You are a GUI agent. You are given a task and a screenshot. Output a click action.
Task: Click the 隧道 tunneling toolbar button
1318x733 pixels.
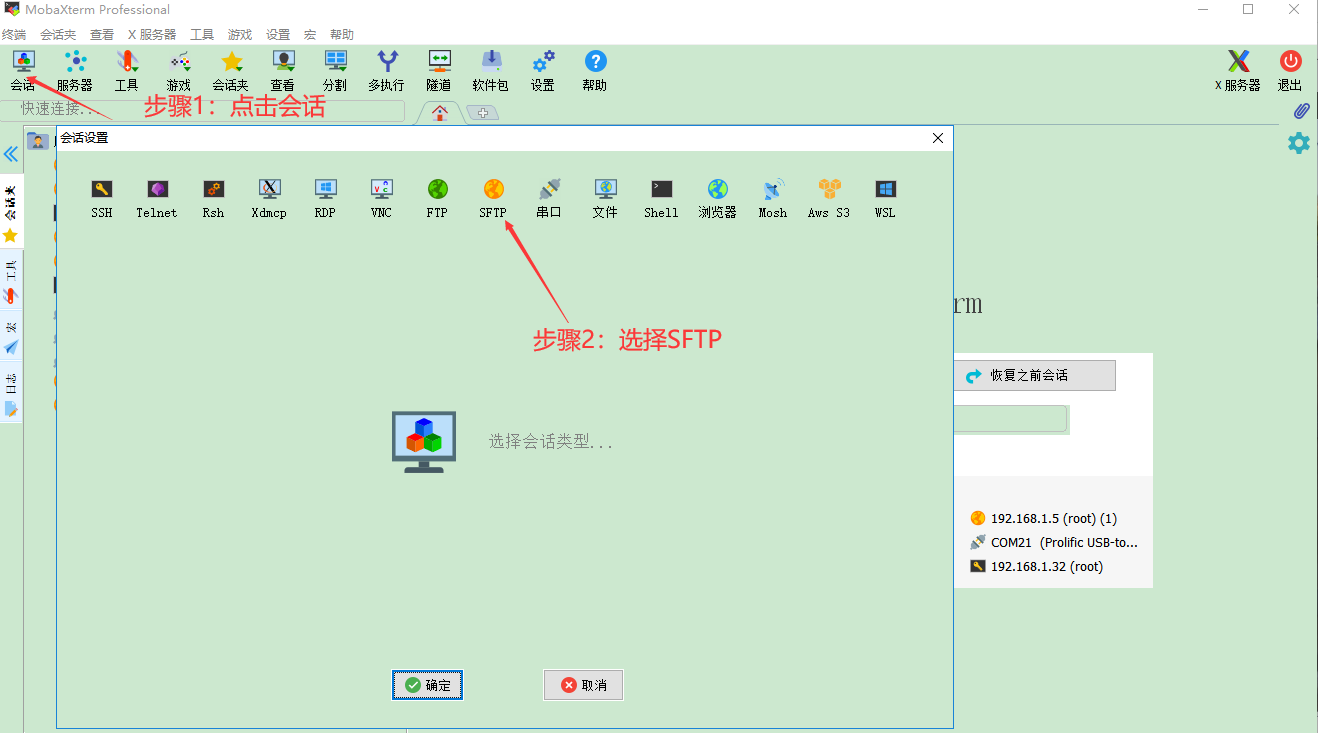[x=438, y=71]
